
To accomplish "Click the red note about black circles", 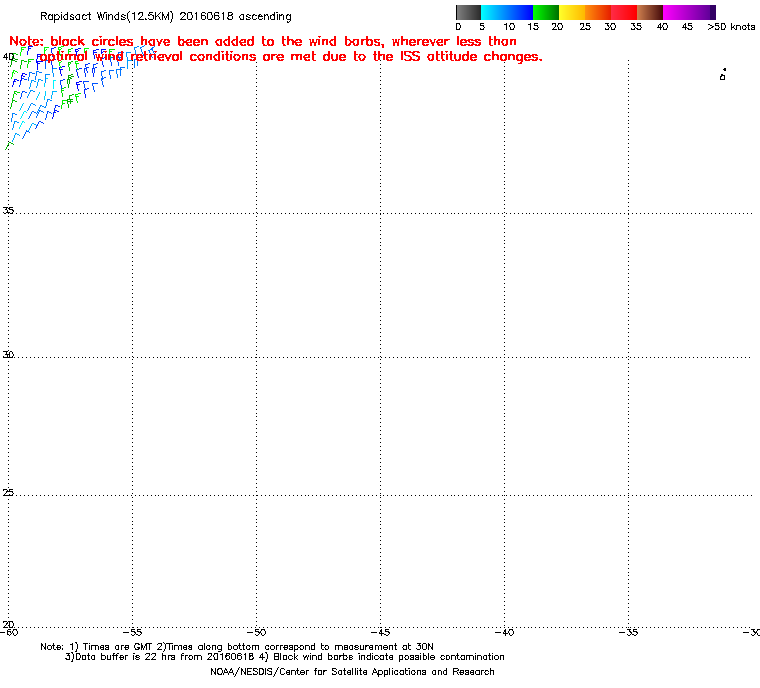I will 276,49.
